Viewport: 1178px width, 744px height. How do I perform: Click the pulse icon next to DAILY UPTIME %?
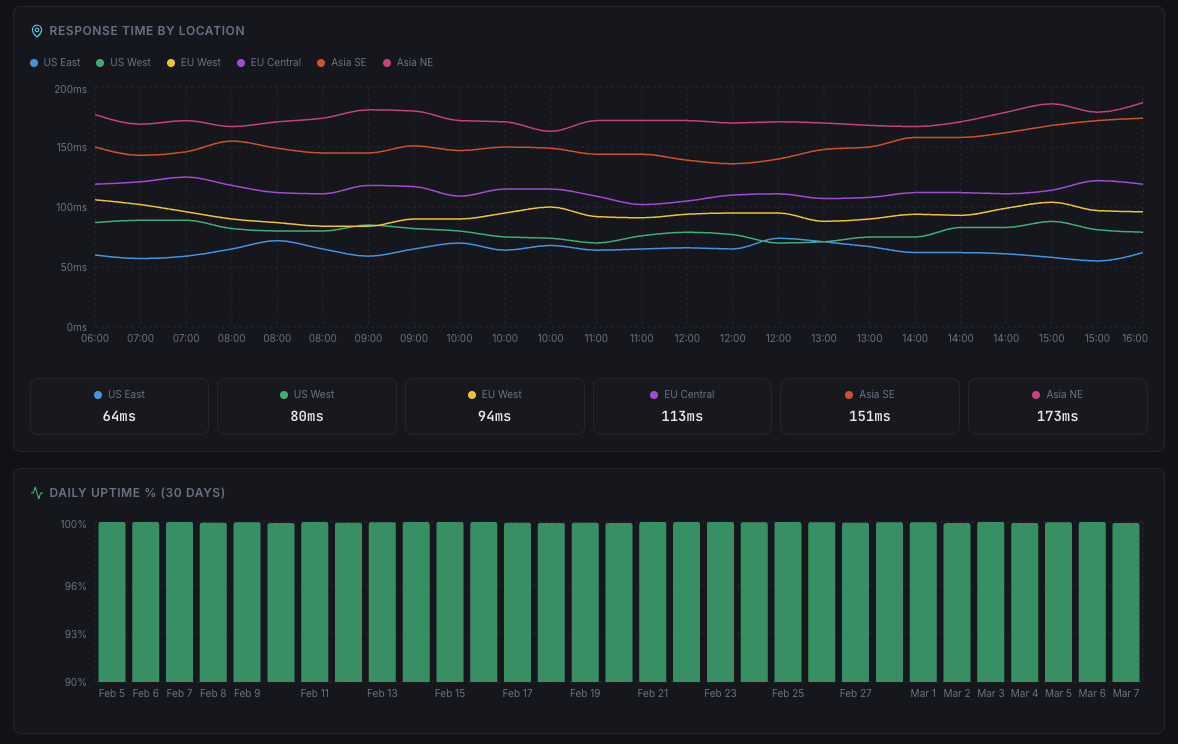[35, 492]
